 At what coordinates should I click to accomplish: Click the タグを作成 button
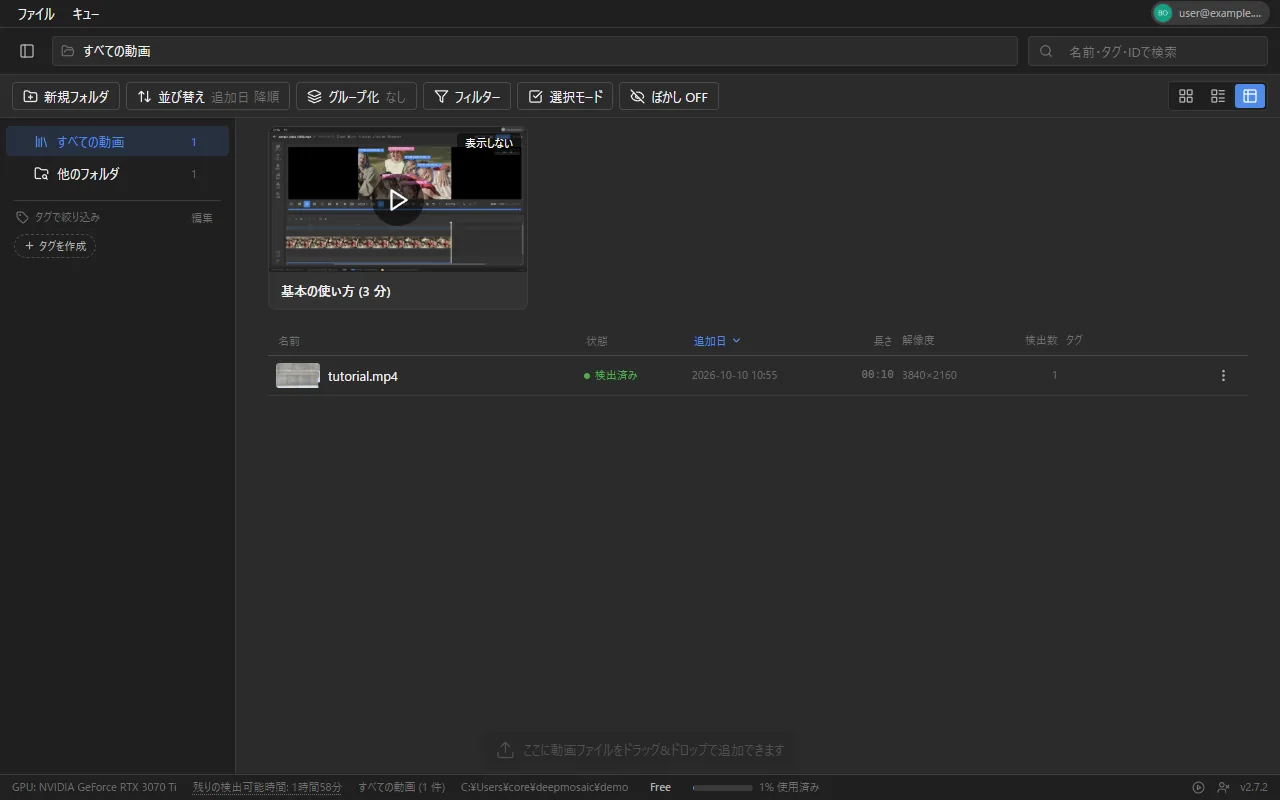point(55,246)
